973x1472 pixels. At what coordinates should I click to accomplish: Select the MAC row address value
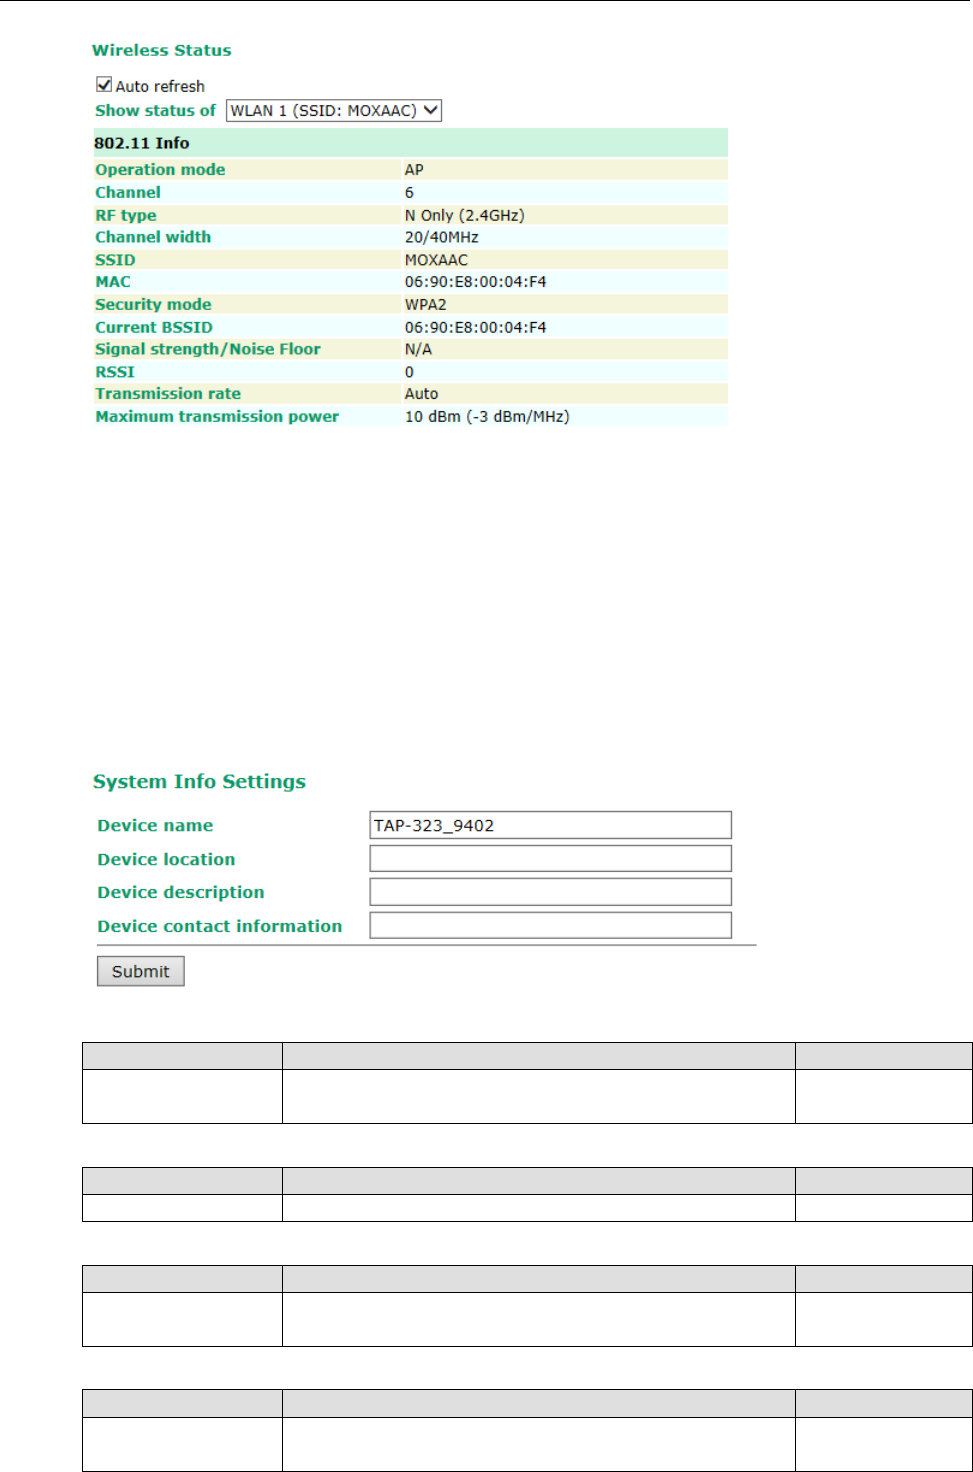pos(475,282)
